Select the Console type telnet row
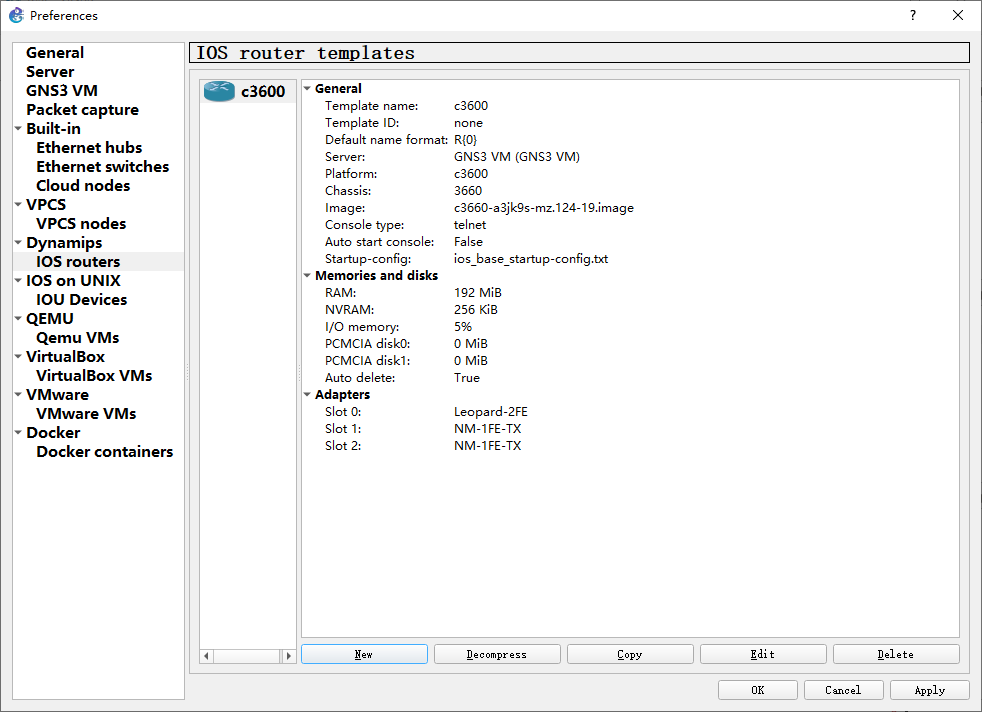Viewport: 982px width, 712px height. tap(630, 225)
